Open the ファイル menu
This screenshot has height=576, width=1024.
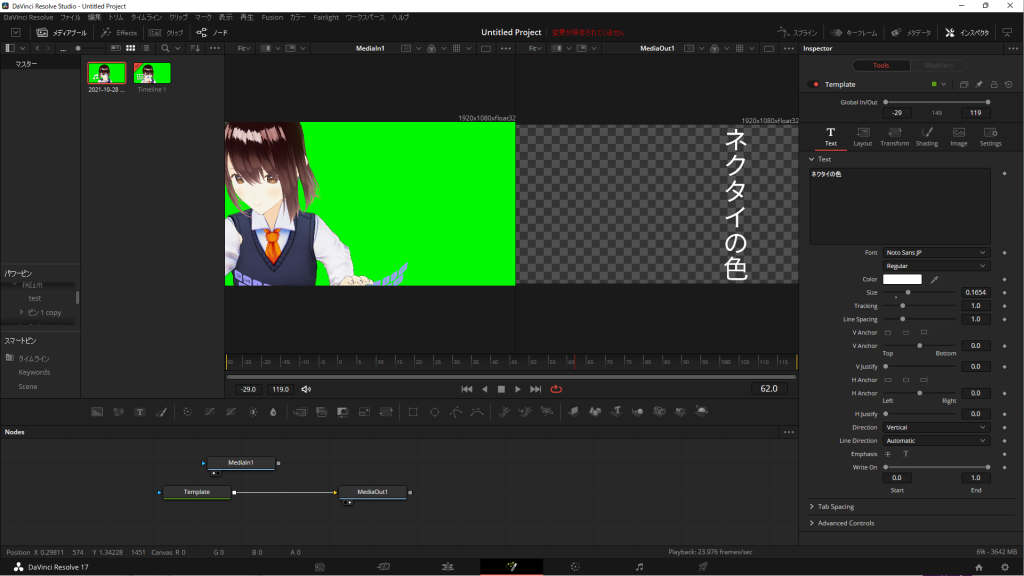(x=70, y=18)
